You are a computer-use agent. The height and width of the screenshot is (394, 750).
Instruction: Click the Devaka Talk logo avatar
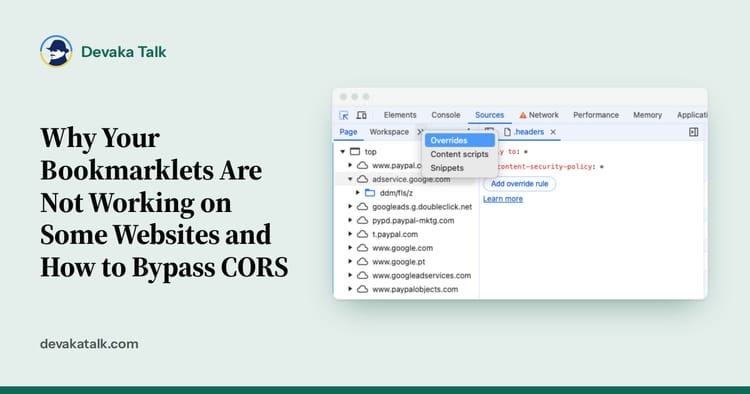point(56,51)
